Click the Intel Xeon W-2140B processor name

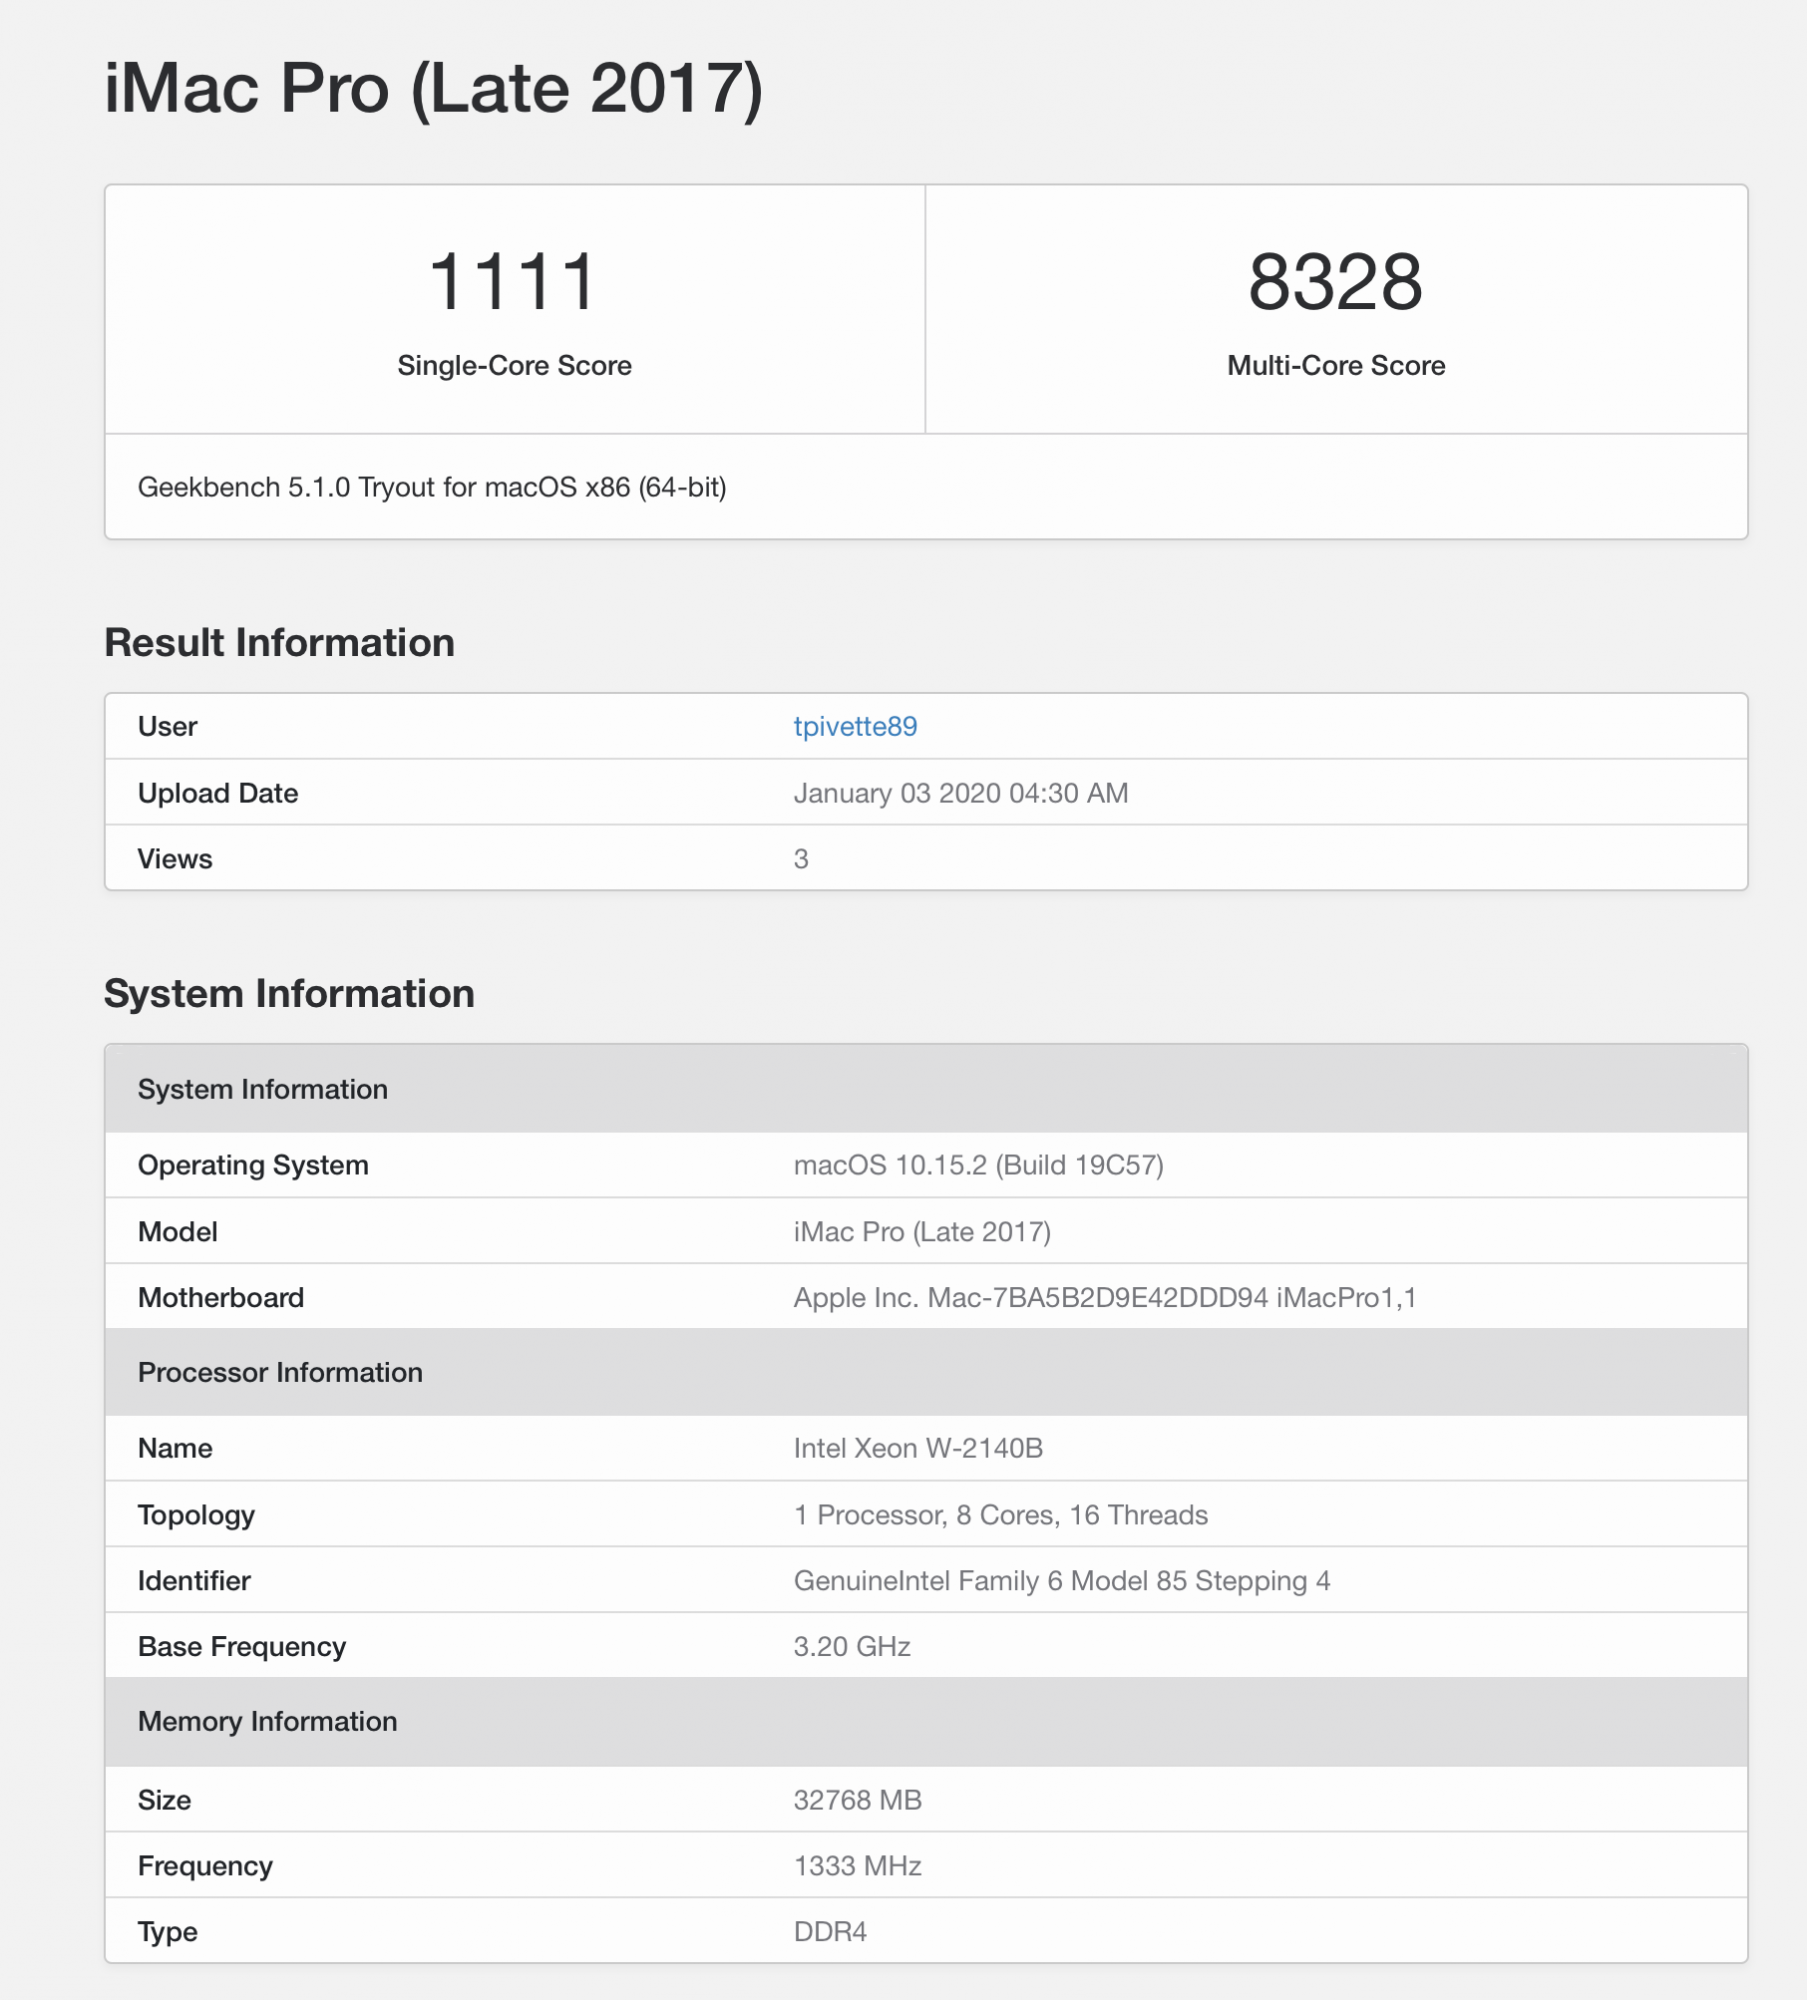[918, 1448]
